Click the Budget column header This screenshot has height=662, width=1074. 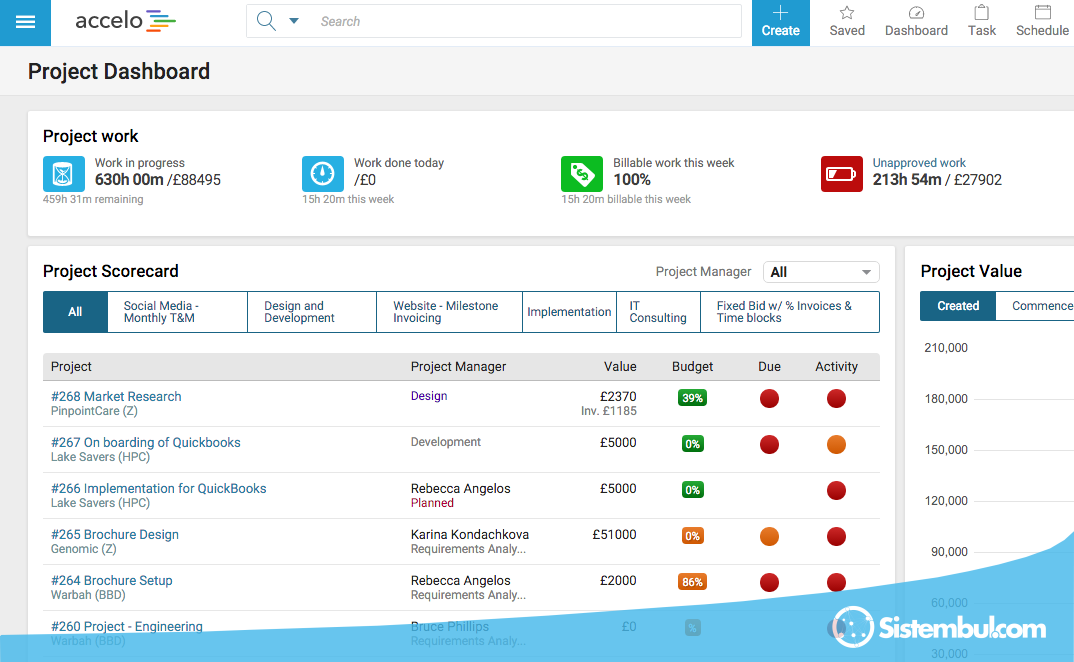692,367
